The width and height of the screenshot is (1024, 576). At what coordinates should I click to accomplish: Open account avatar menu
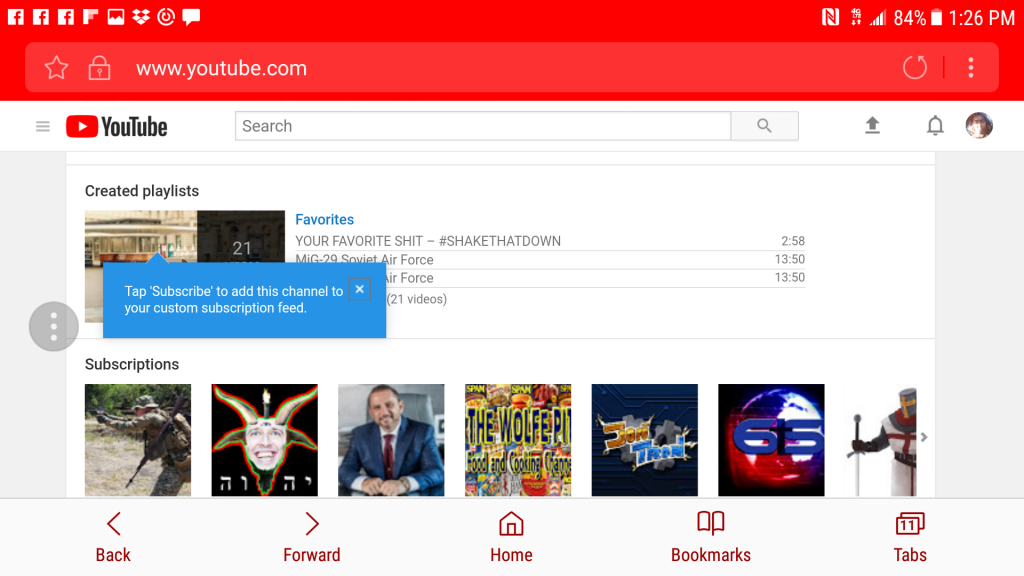[979, 125]
